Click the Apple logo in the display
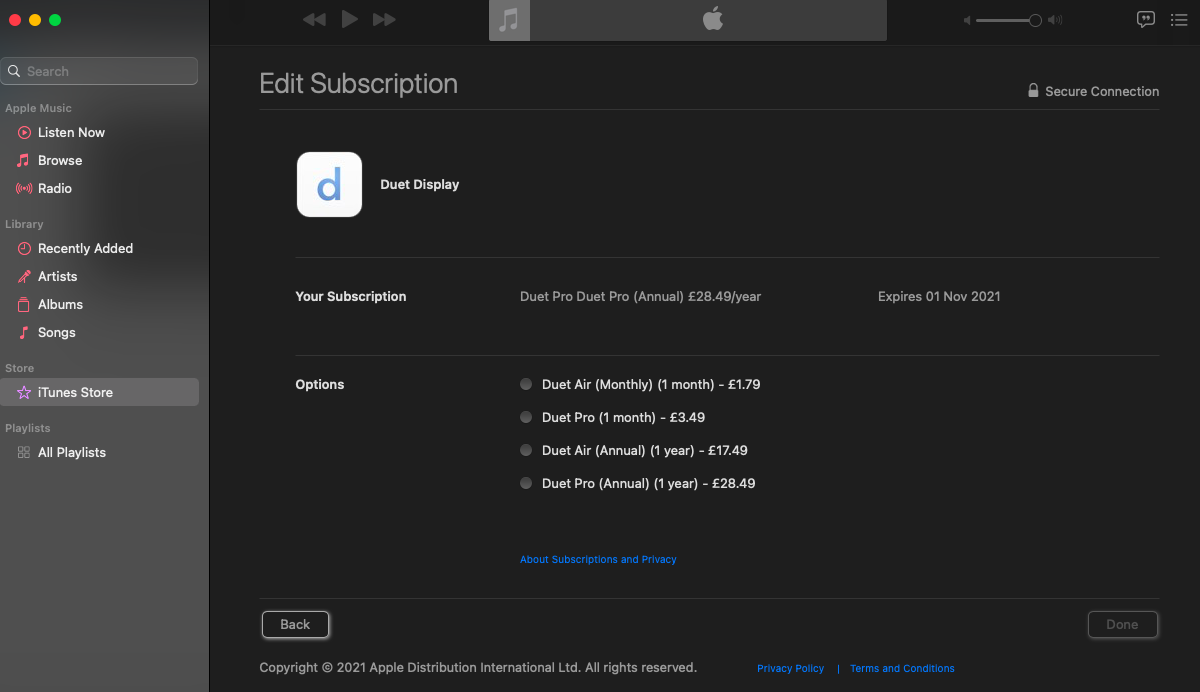Screen dimensions: 1200x692 point(712,19)
